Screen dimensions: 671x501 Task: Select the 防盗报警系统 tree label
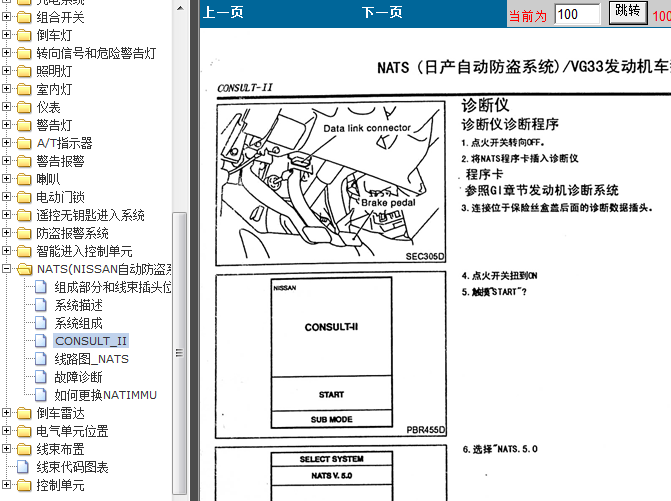tap(72, 233)
